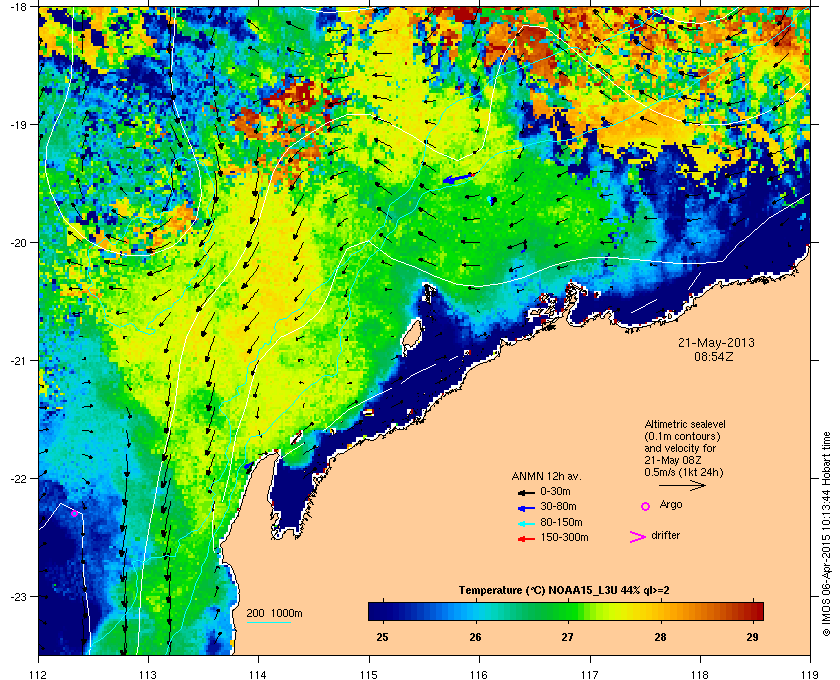This screenshot has width=840, height=680.
Task: Click the date text 21-May-2013
Action: pyautogui.click(x=716, y=342)
